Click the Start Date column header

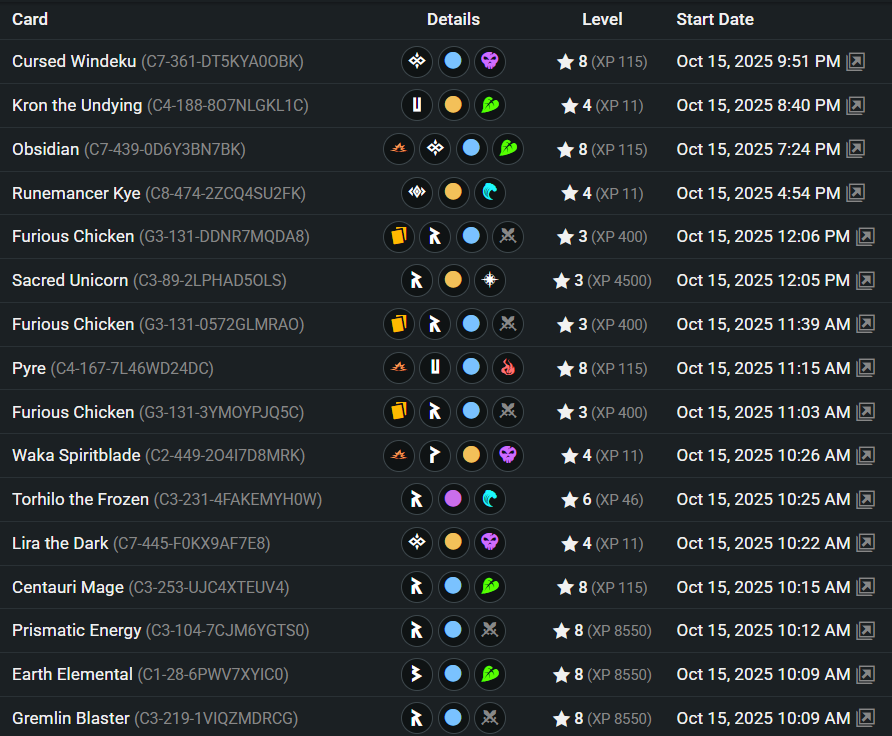pyautogui.click(x=715, y=19)
